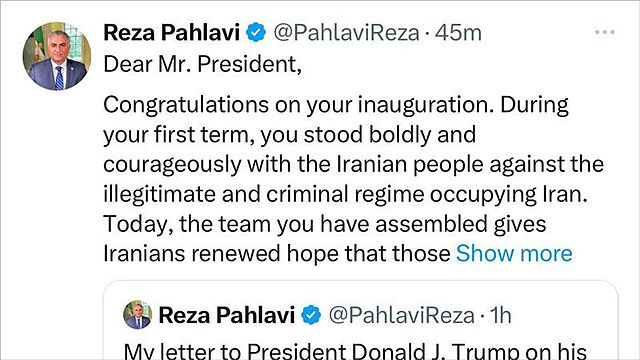Open the top Reza Pahlavi display name
The height and width of the screenshot is (360, 640).
tap(171, 33)
